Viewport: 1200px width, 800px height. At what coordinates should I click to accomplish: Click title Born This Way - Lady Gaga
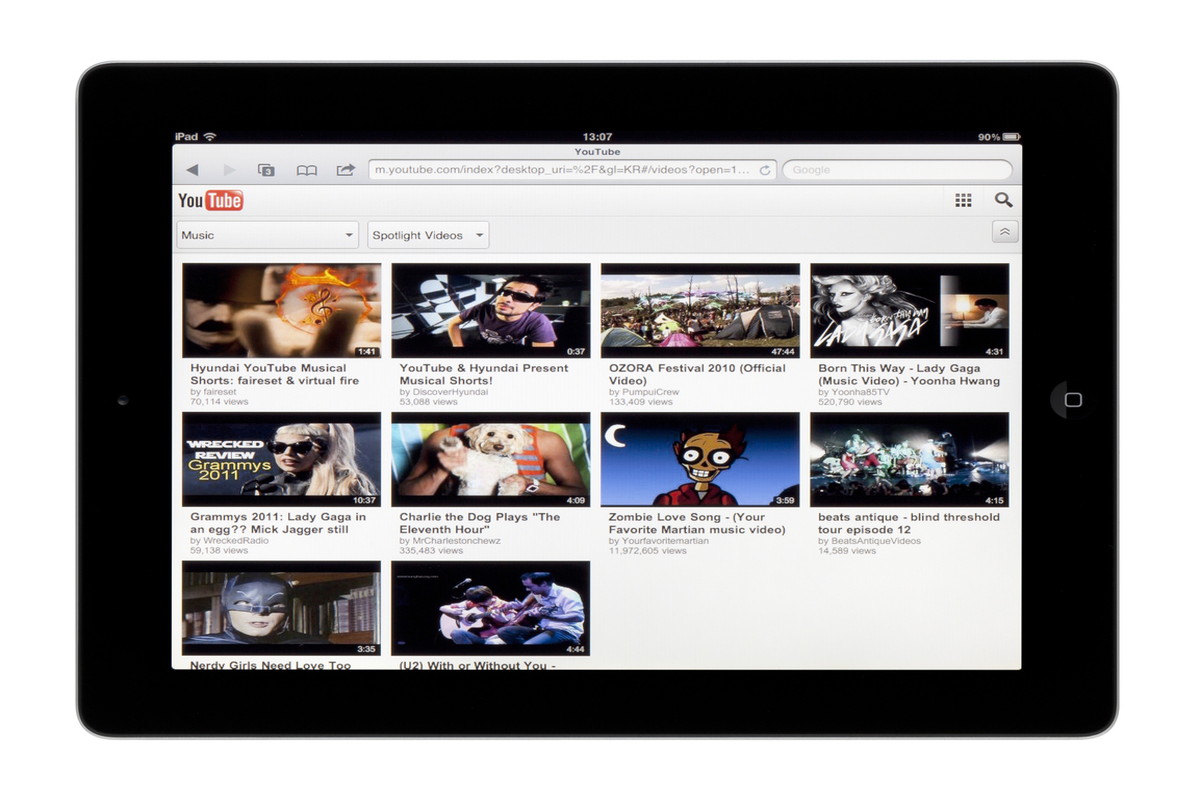click(909, 374)
